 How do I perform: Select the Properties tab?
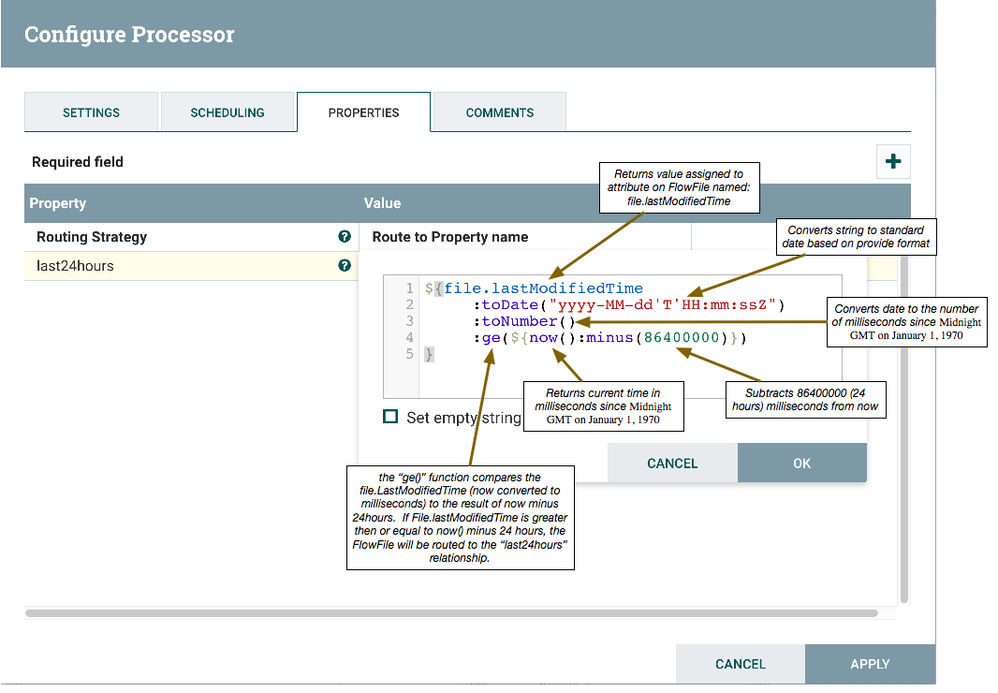pyautogui.click(x=363, y=112)
